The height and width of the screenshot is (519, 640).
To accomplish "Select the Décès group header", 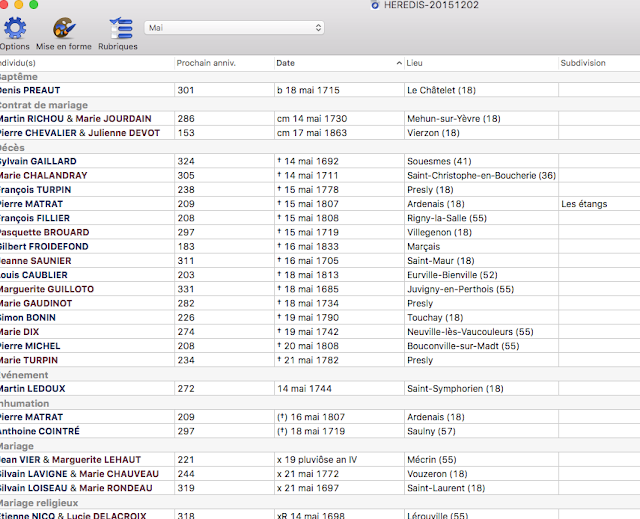I will (x=320, y=147).
